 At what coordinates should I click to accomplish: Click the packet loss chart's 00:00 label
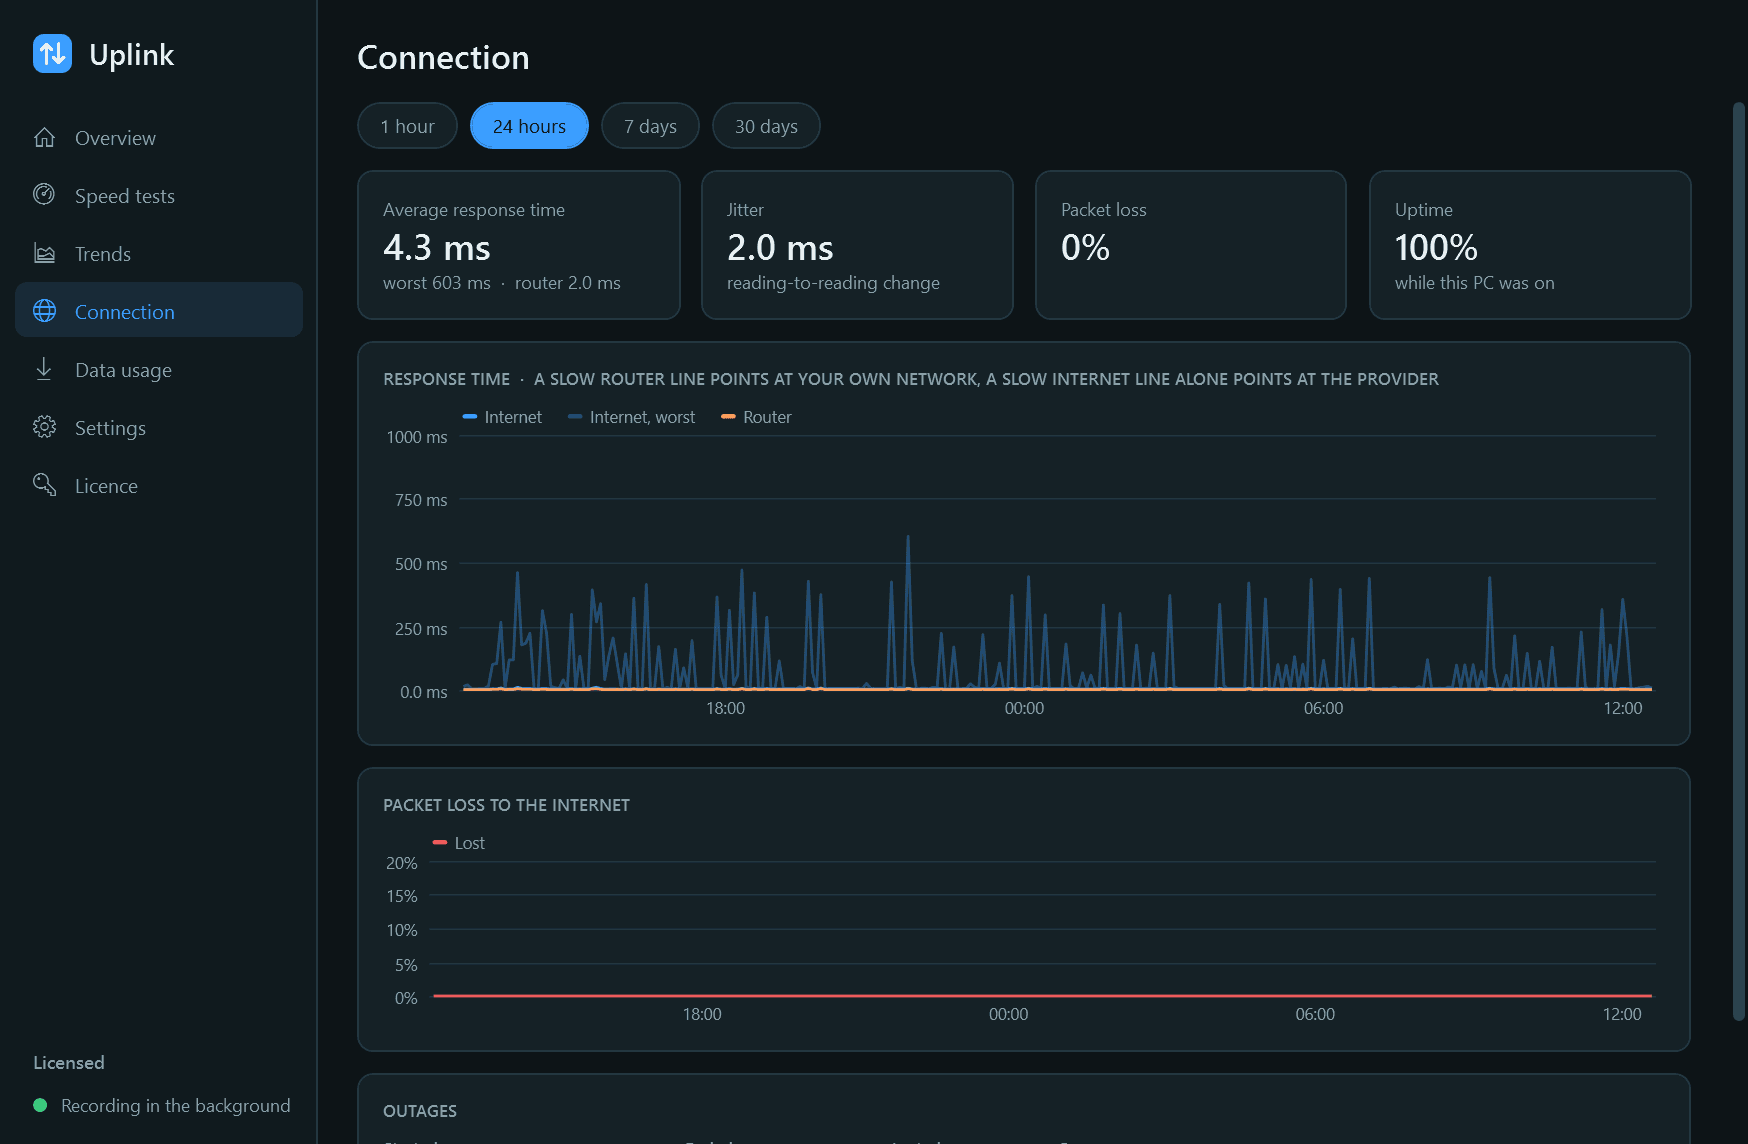[x=1008, y=1014]
